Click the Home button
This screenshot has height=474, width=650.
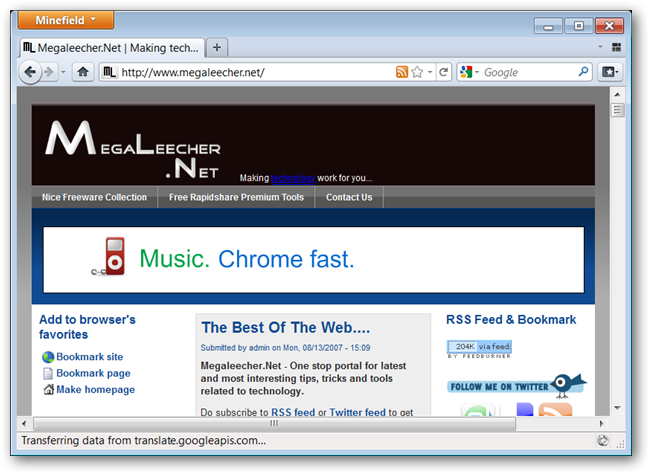tap(83, 72)
